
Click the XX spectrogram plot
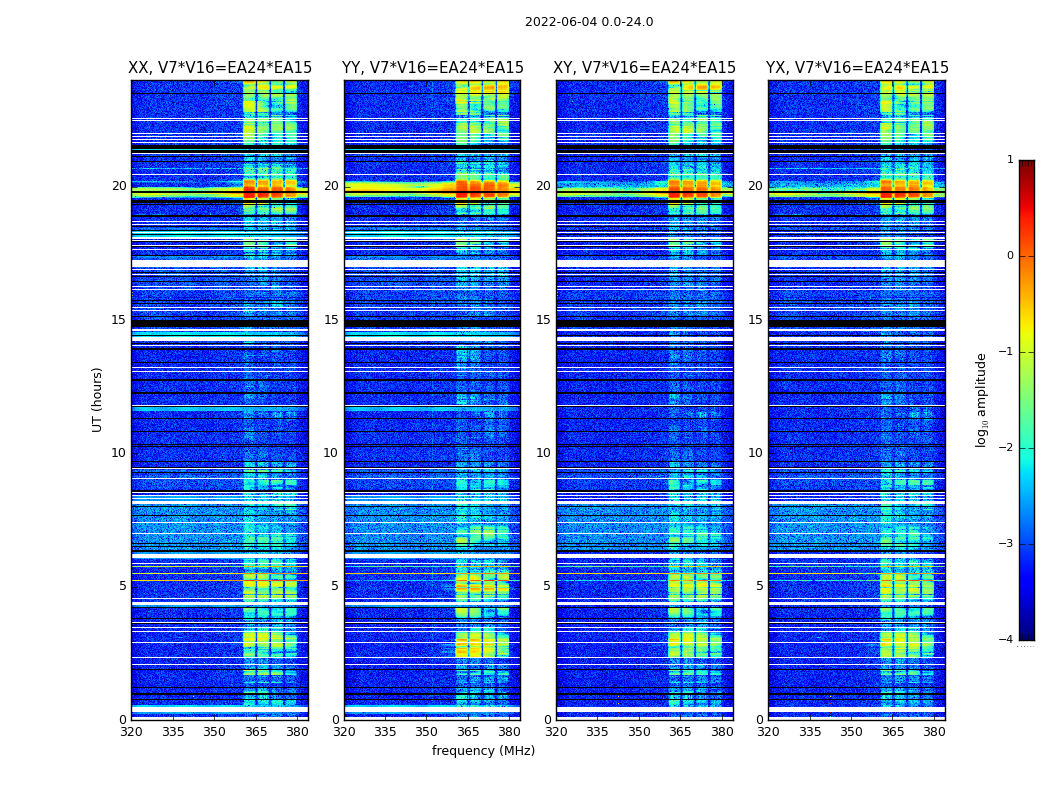click(220, 400)
